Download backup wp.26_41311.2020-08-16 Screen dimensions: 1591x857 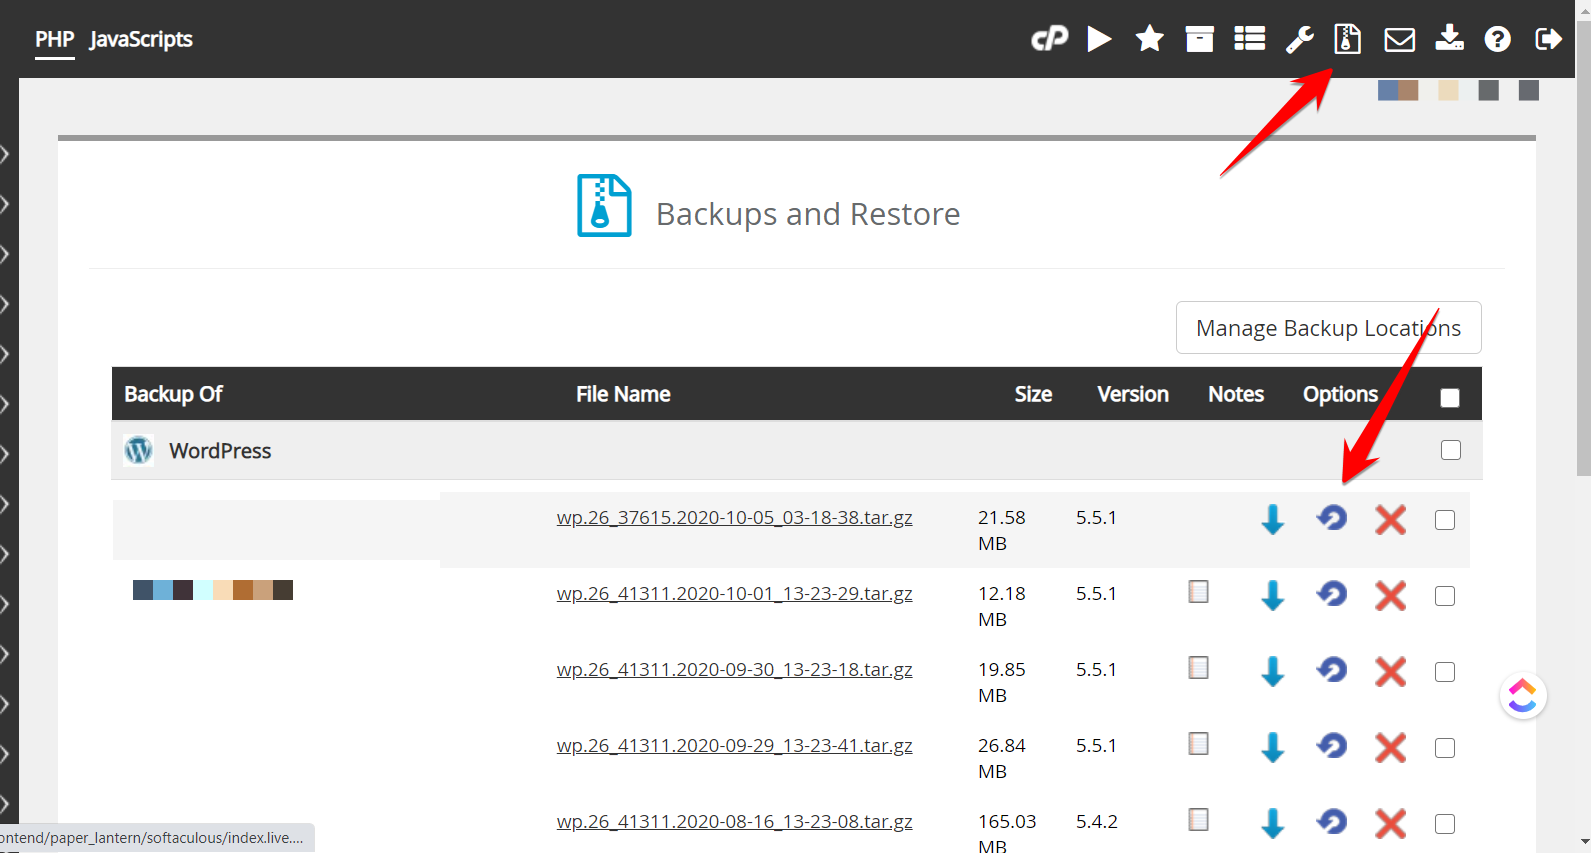(x=1272, y=823)
